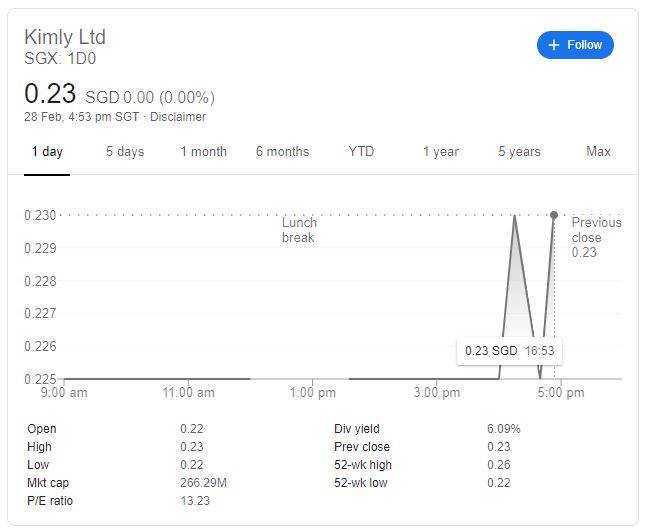The width and height of the screenshot is (650, 532).
Task: Select the 1 day tab
Action: [x=47, y=152]
